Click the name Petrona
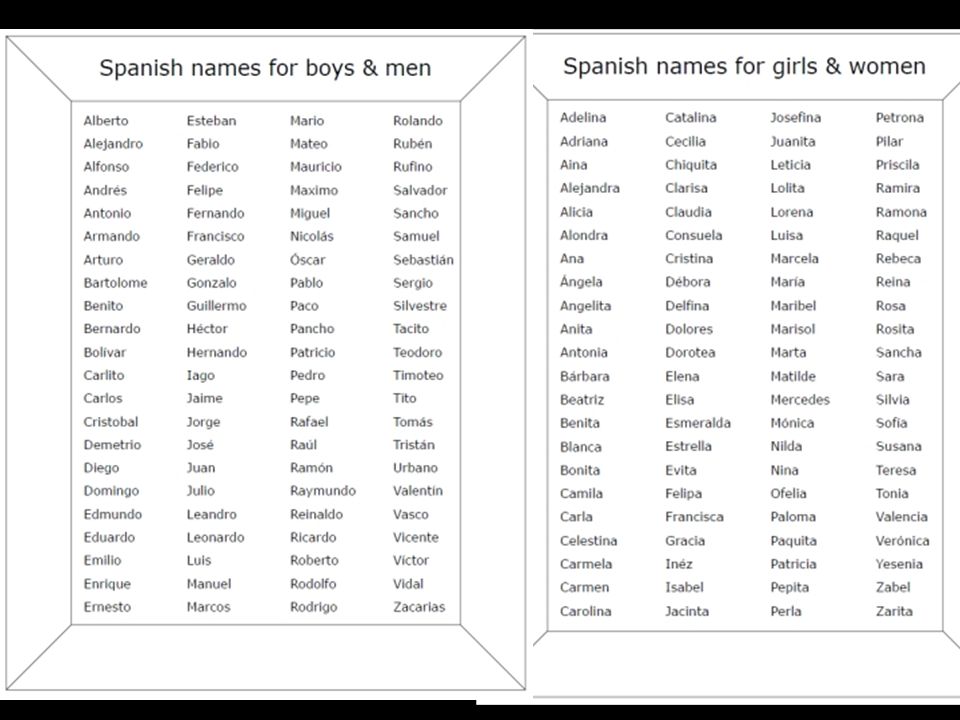The image size is (960, 720). [x=899, y=118]
